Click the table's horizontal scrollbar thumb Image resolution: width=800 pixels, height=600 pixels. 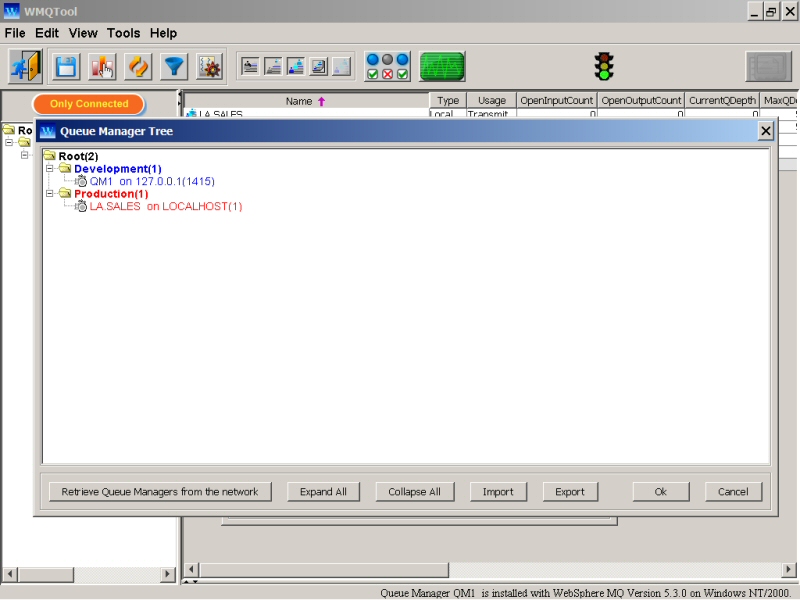[324, 569]
